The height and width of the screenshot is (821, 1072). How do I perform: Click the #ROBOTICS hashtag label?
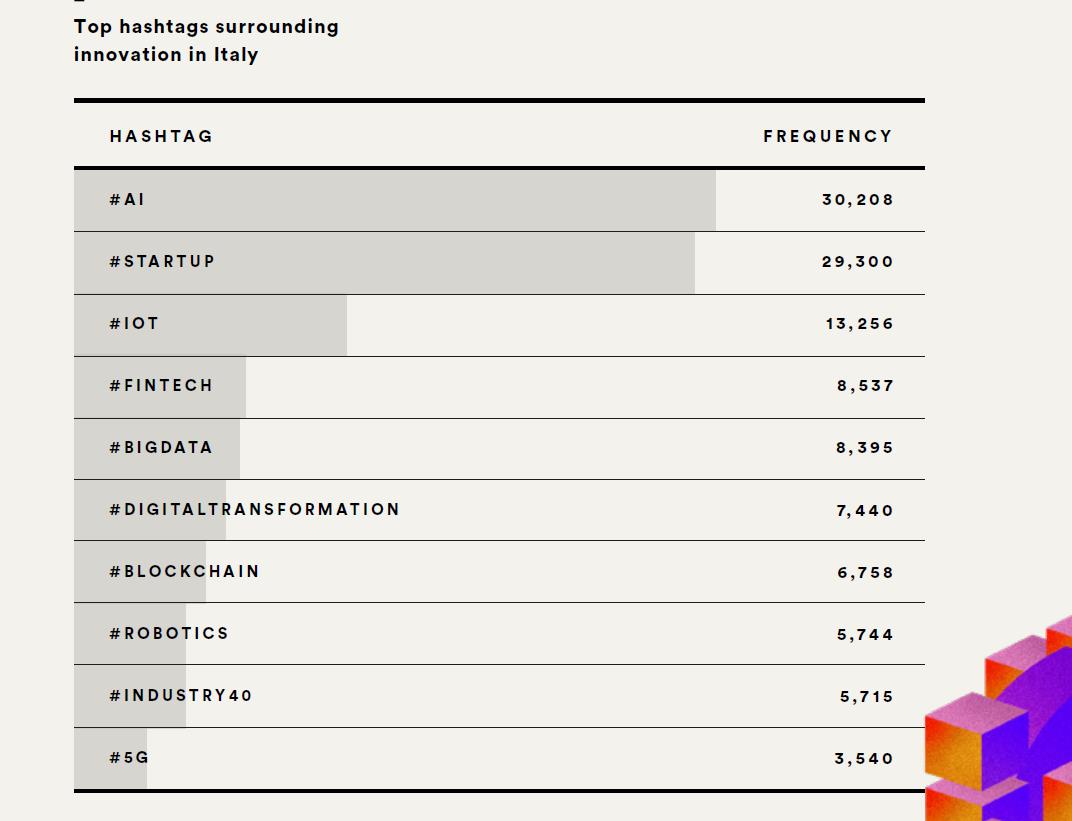tap(169, 634)
